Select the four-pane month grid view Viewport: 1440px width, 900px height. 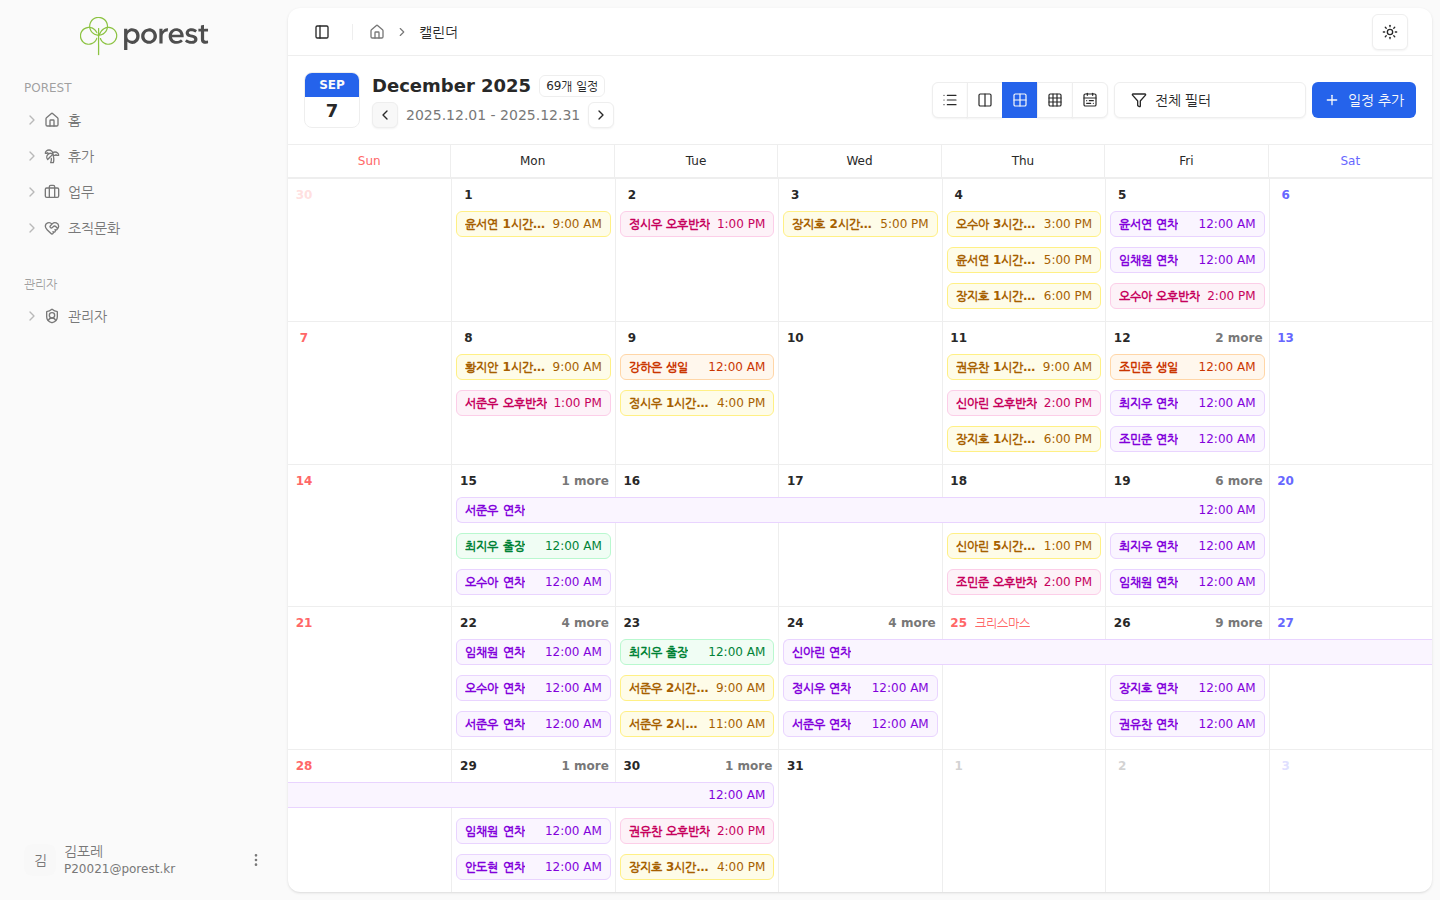[1020, 100]
